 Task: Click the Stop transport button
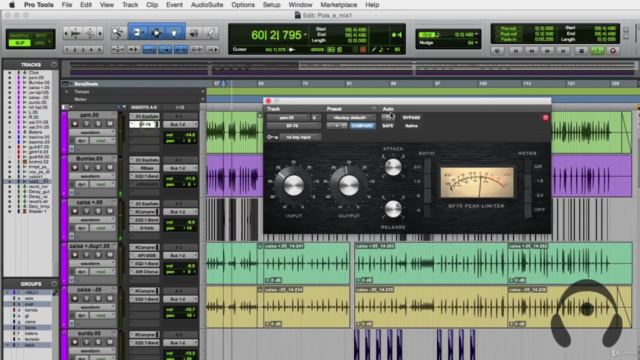click(581, 51)
